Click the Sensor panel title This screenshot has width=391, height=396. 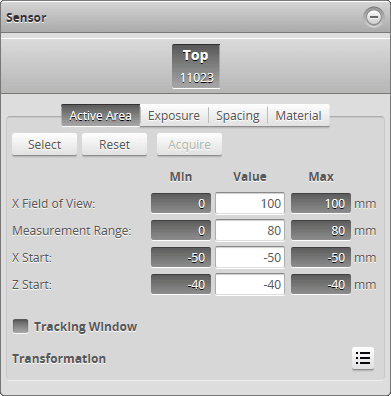click(x=26, y=18)
